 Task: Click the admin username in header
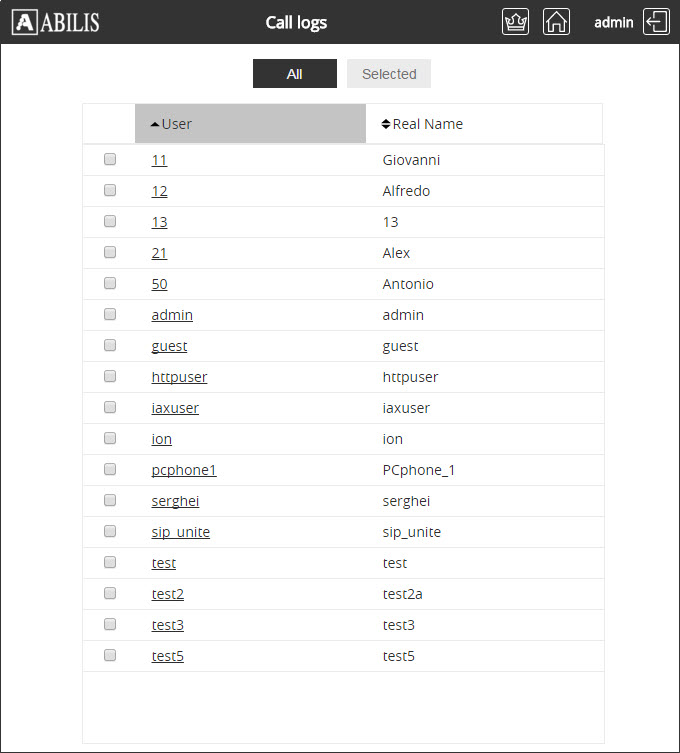(614, 23)
